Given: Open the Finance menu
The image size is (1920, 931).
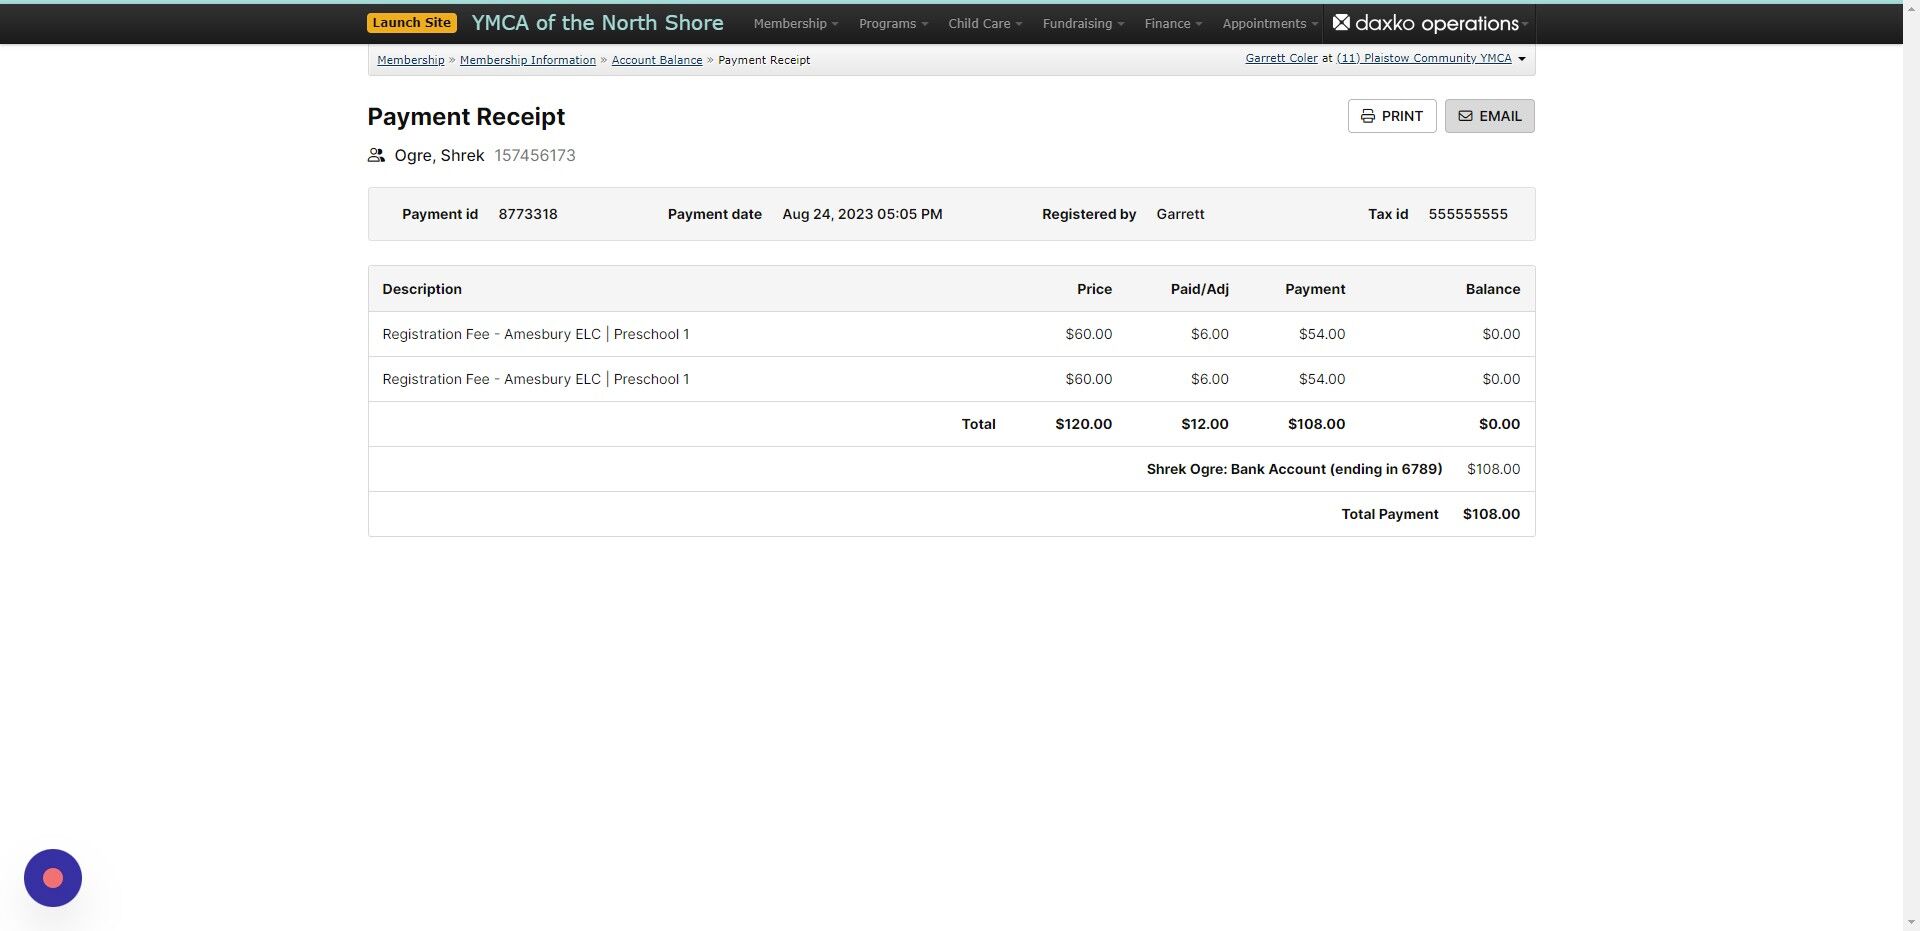Looking at the screenshot, I should pyautogui.click(x=1173, y=24).
